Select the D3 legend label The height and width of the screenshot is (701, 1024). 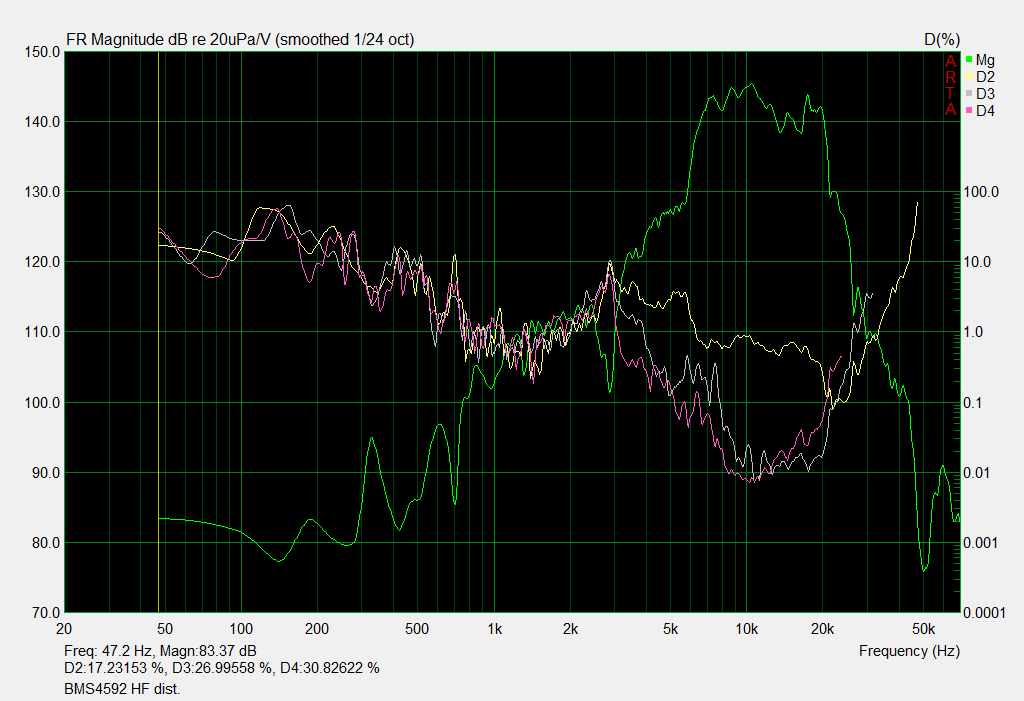985,94
